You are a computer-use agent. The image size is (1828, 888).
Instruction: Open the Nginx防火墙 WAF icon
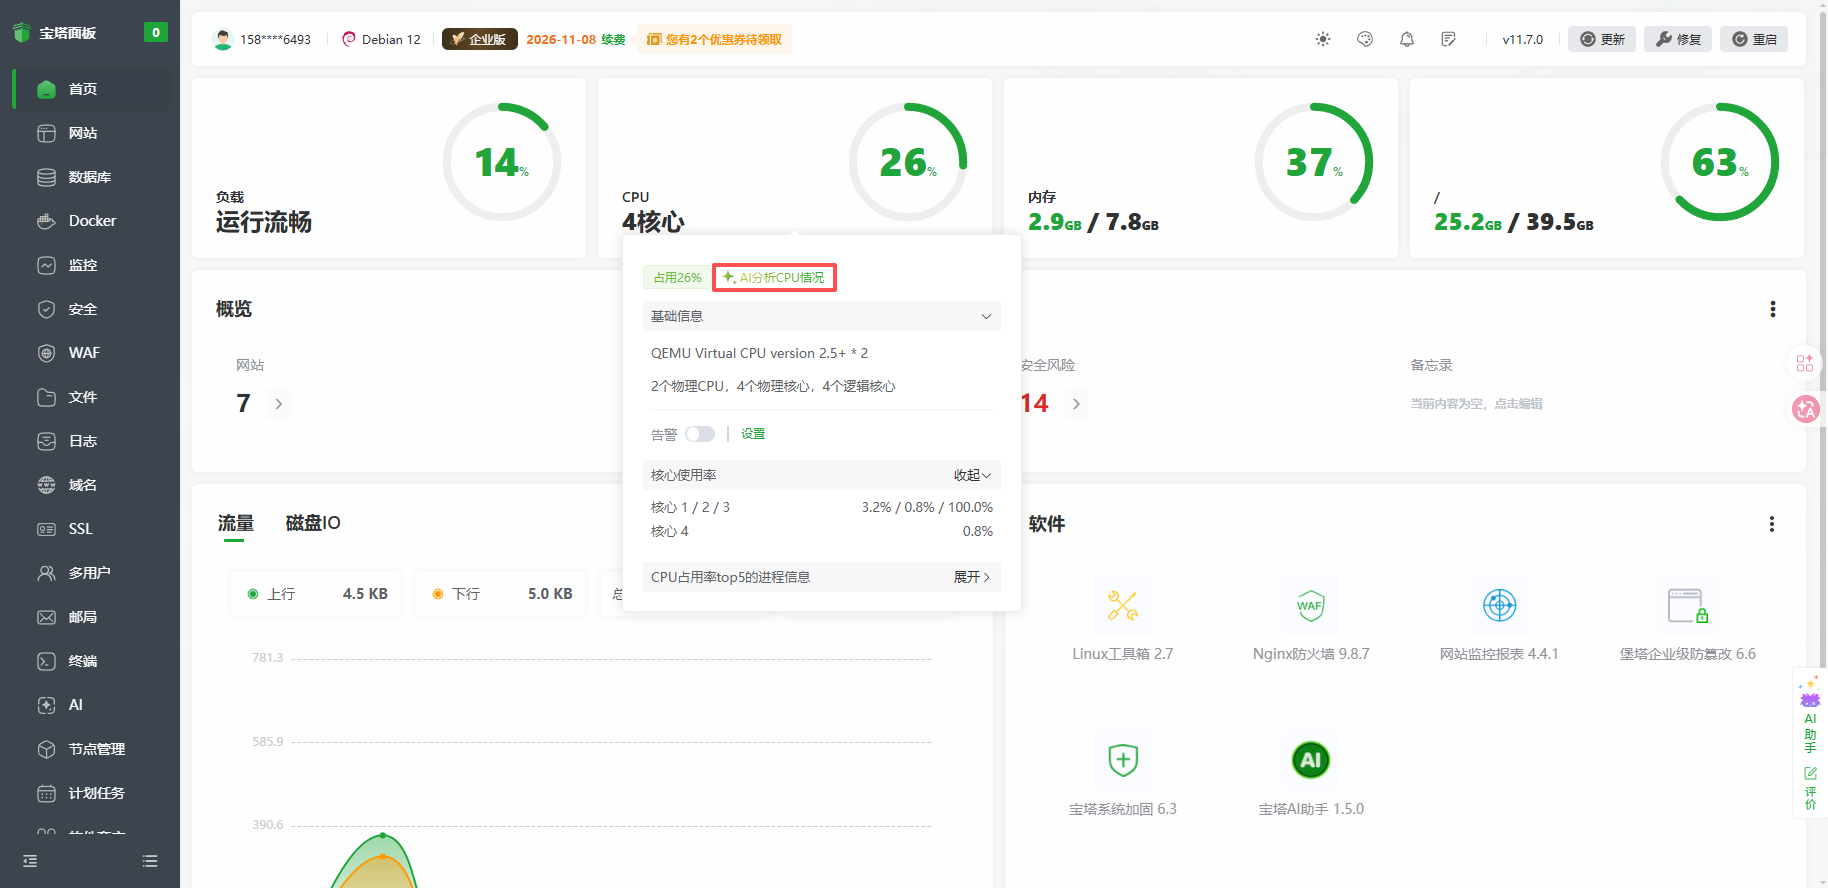point(1310,606)
